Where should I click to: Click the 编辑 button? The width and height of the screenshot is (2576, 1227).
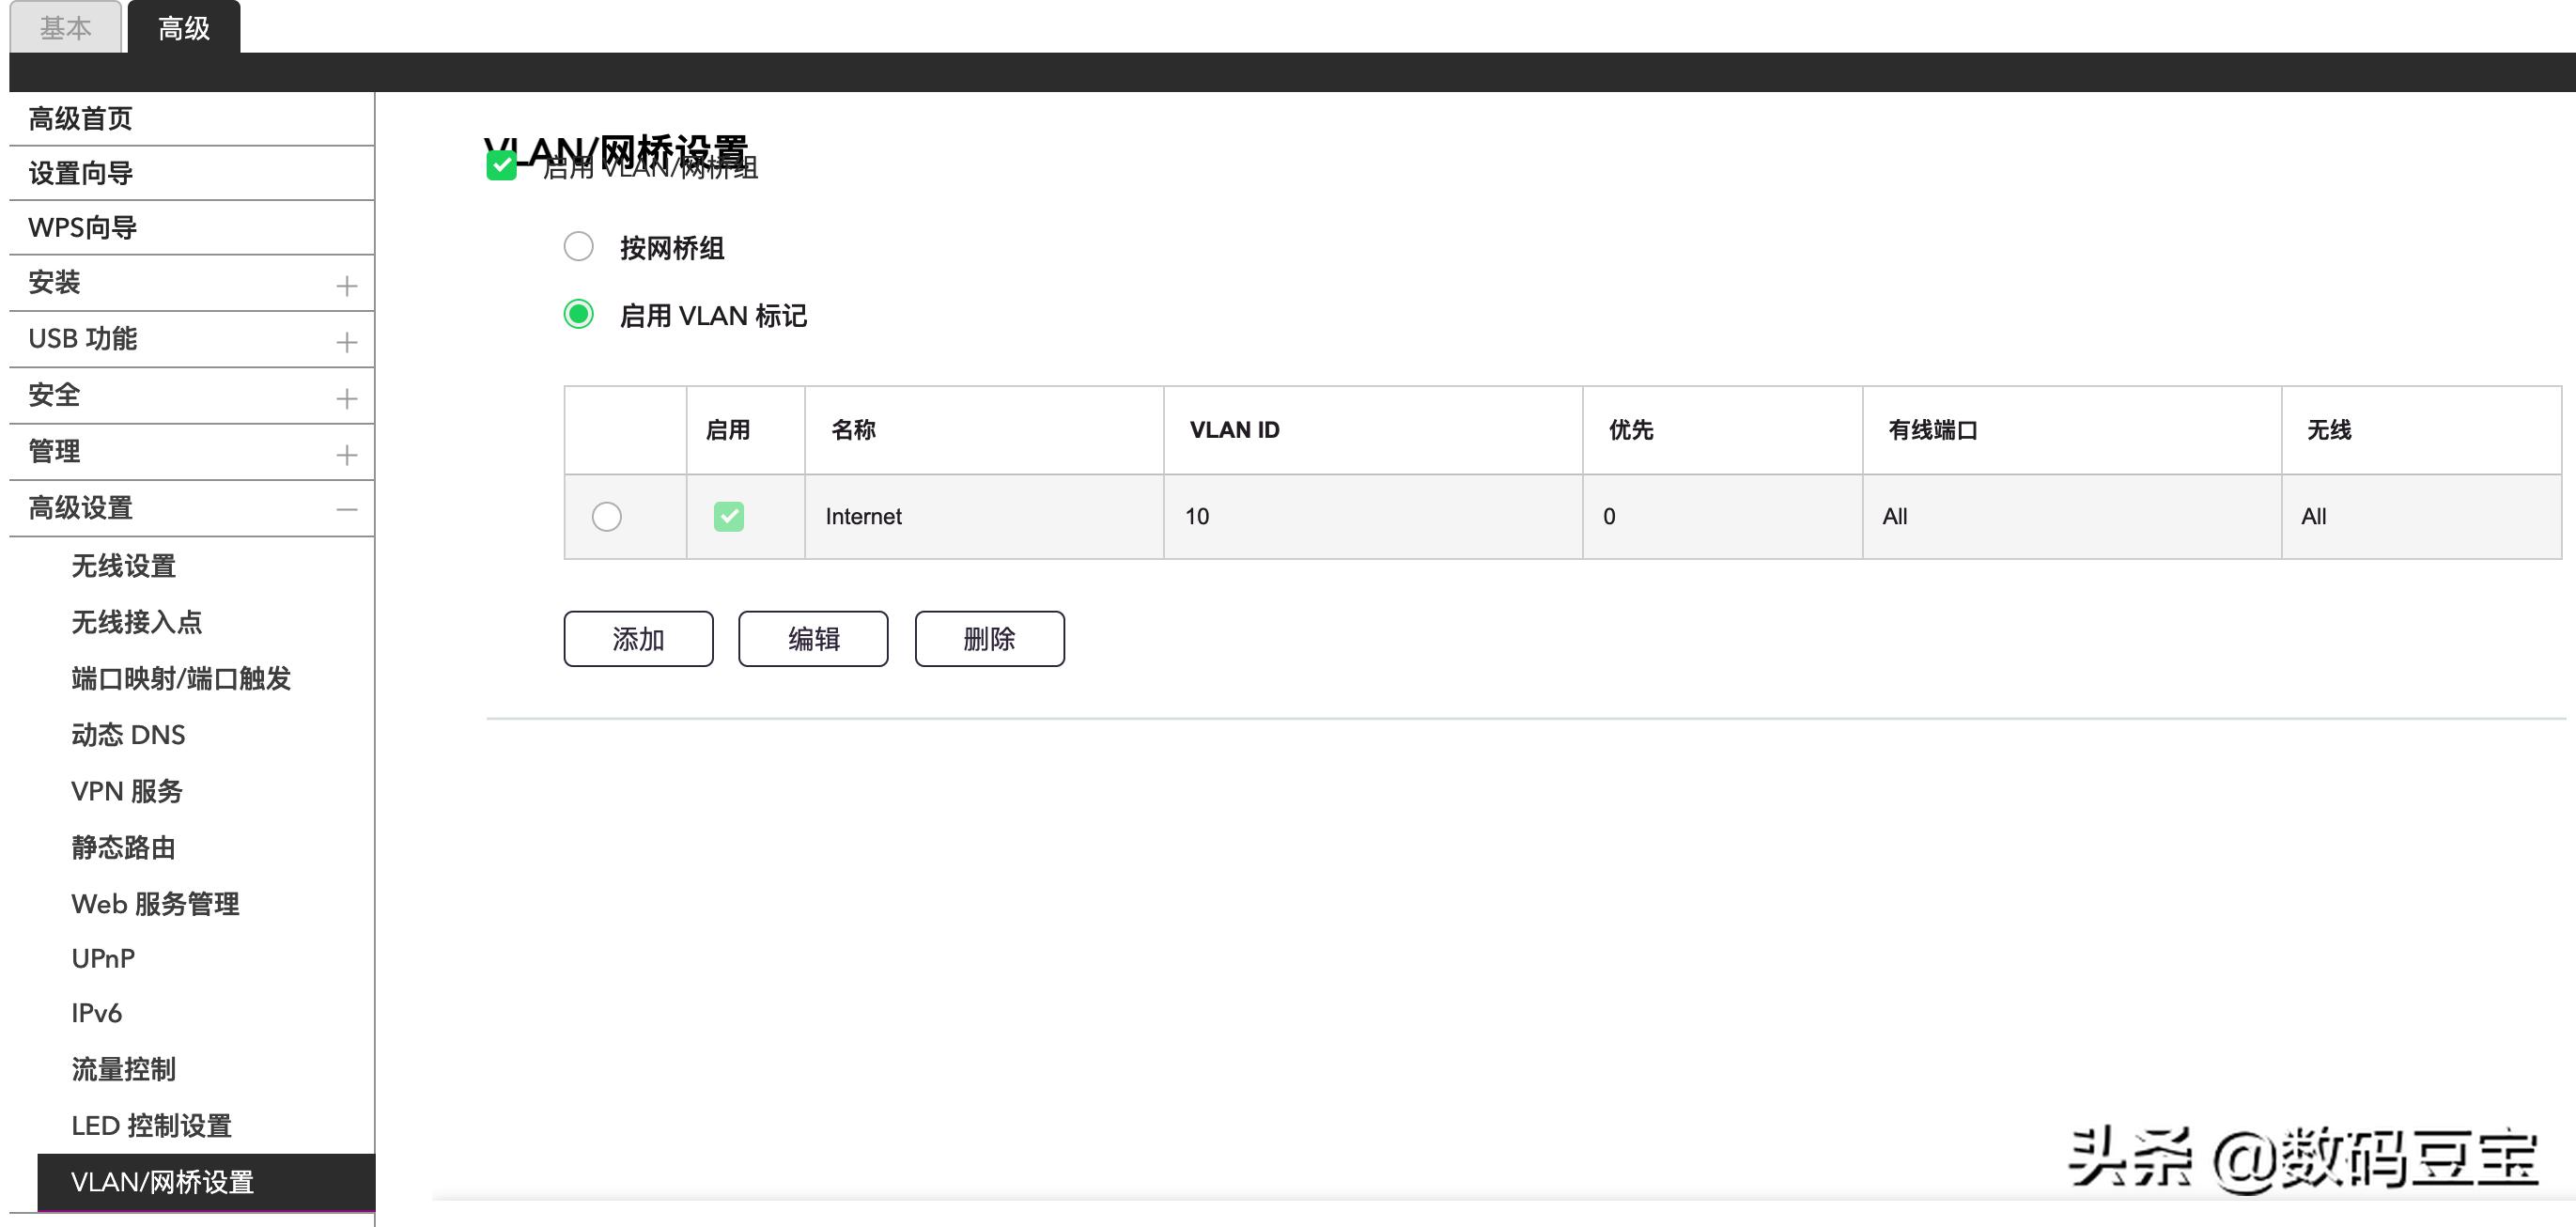pyautogui.click(x=813, y=638)
